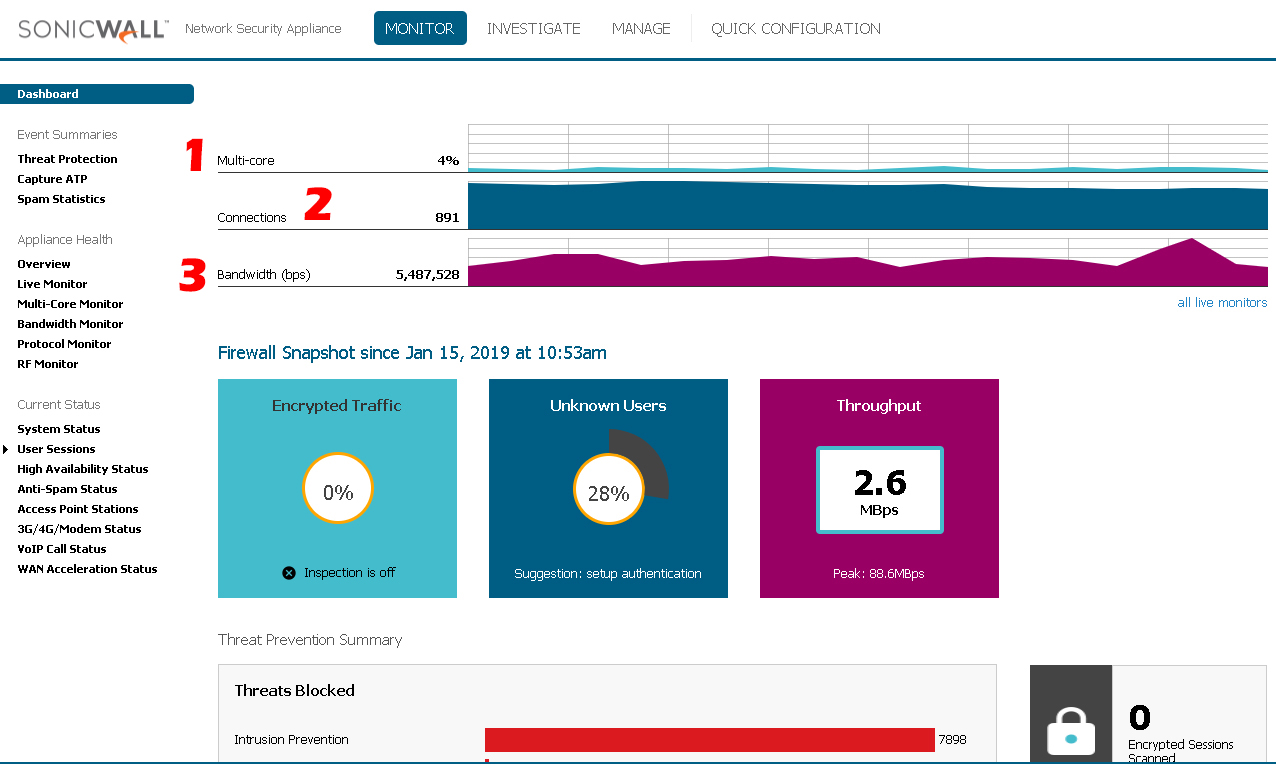Open Bandwidth Monitor
The image size is (1276, 766).
[x=70, y=323]
